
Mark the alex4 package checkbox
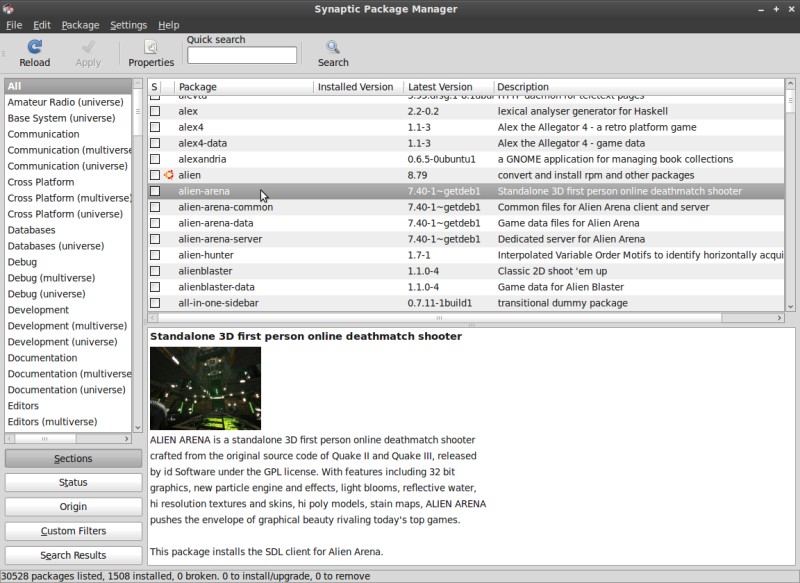point(155,127)
